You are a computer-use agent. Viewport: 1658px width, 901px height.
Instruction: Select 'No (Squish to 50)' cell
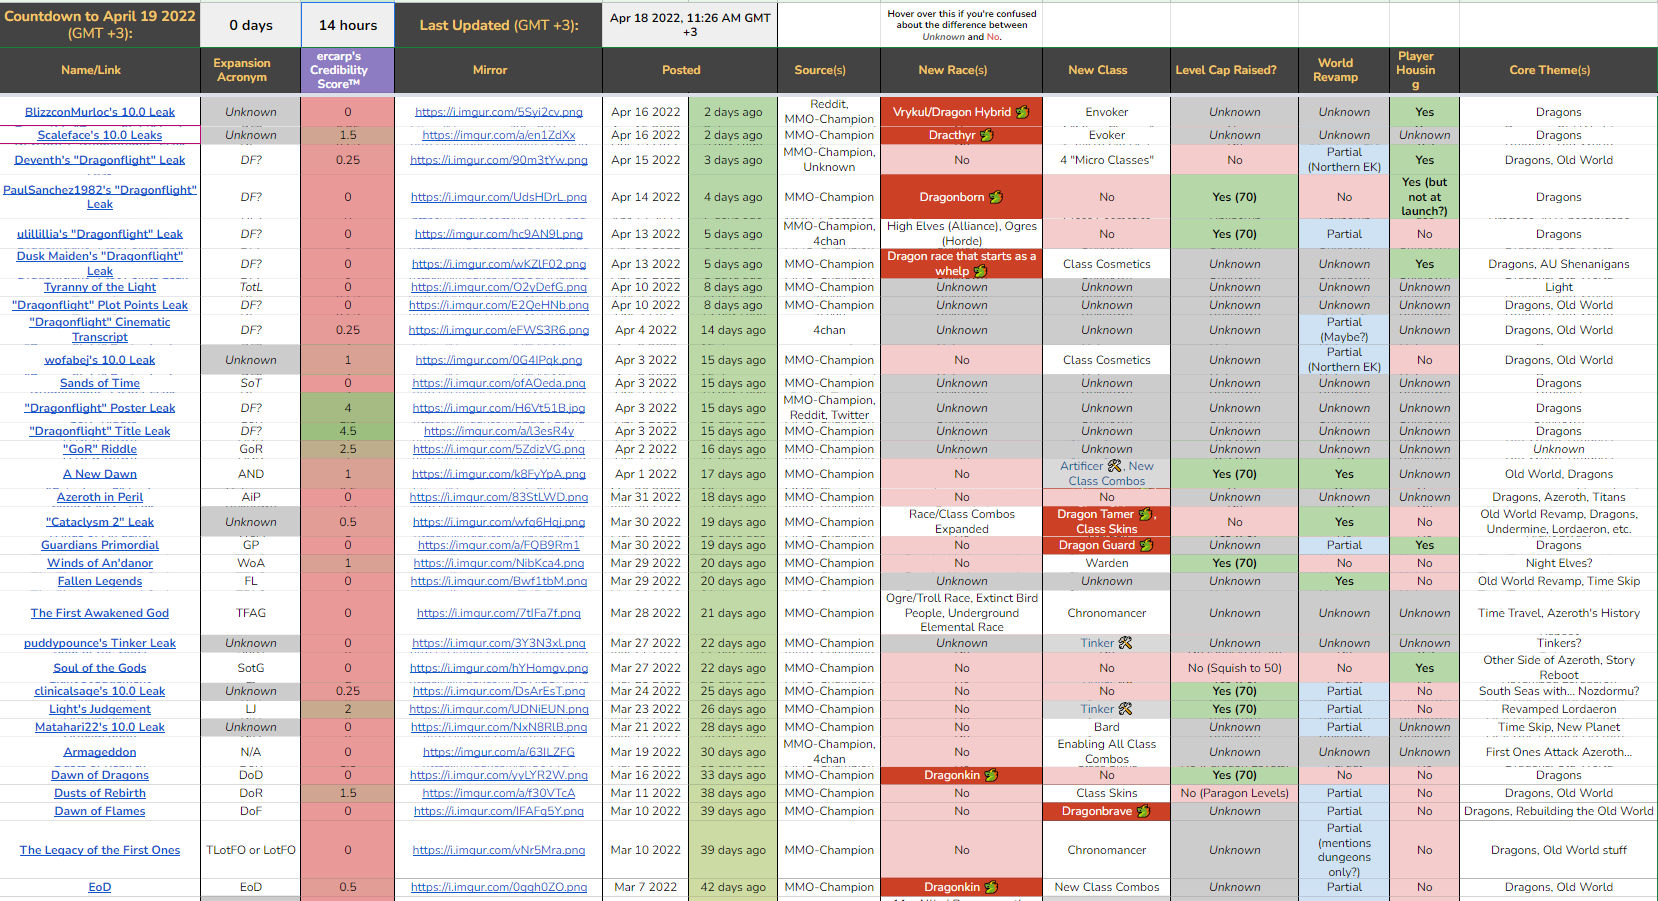coord(1235,668)
